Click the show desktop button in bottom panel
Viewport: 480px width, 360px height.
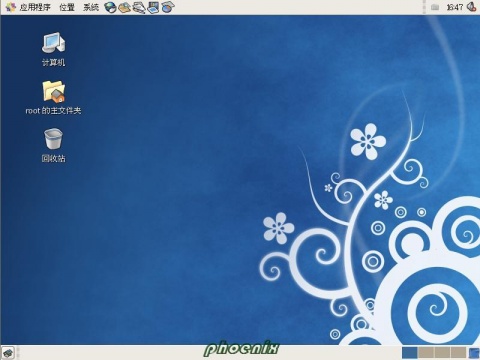8,352
